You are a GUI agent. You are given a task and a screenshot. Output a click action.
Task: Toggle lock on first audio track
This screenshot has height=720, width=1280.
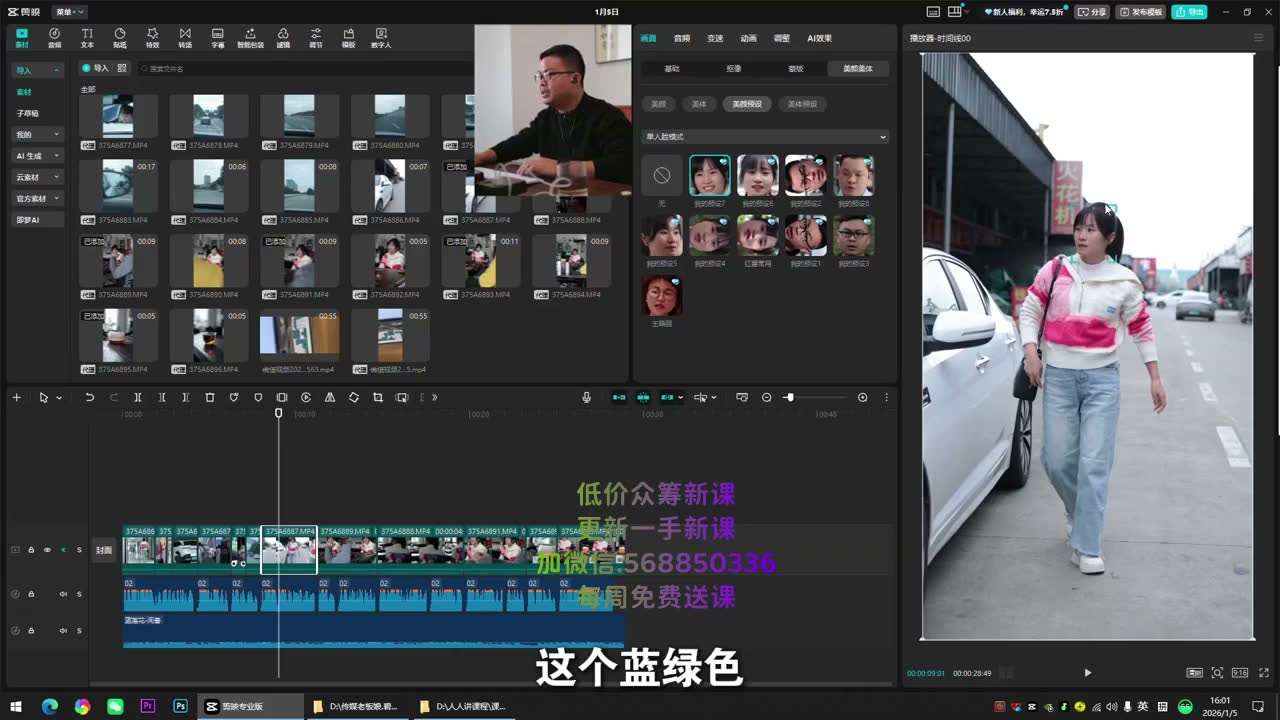click(31, 594)
